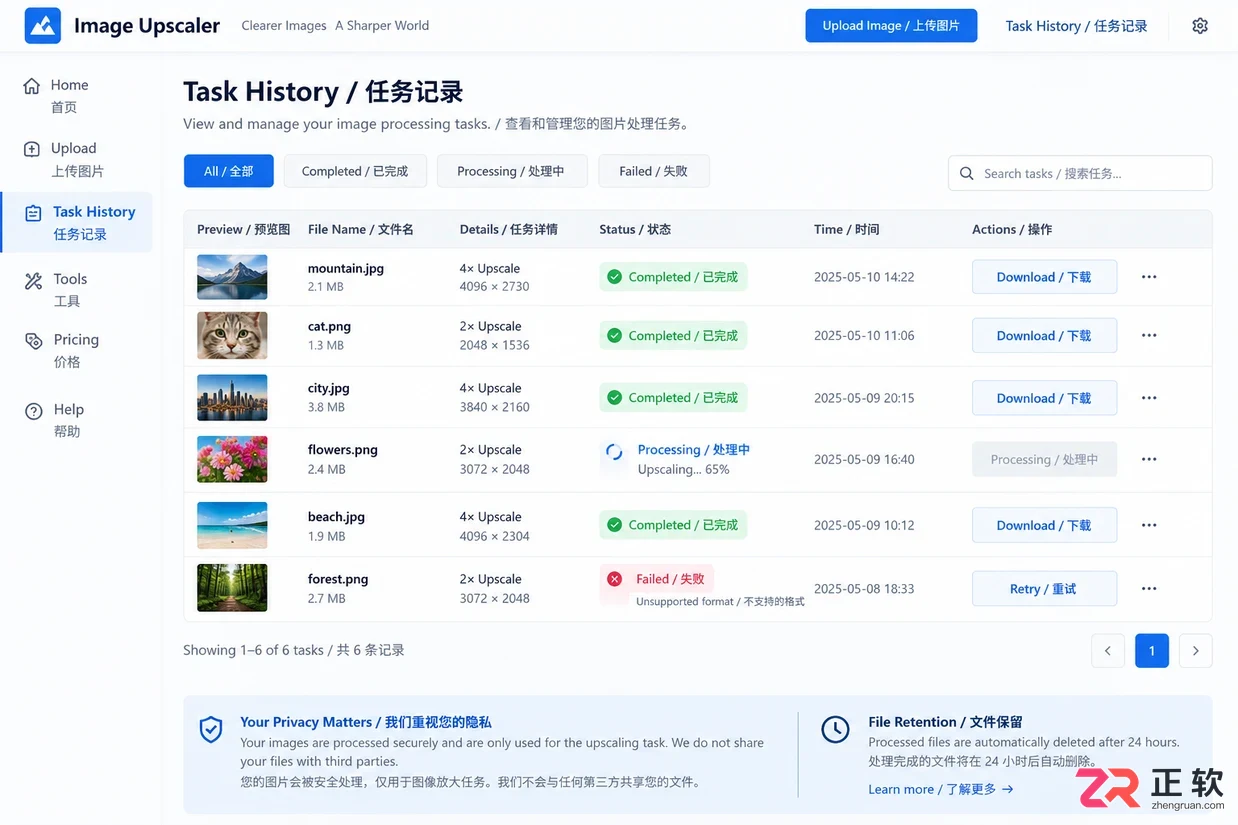This screenshot has height=825, width=1238.
Task: Click the processing spinner for flowers.png
Action: (614, 452)
